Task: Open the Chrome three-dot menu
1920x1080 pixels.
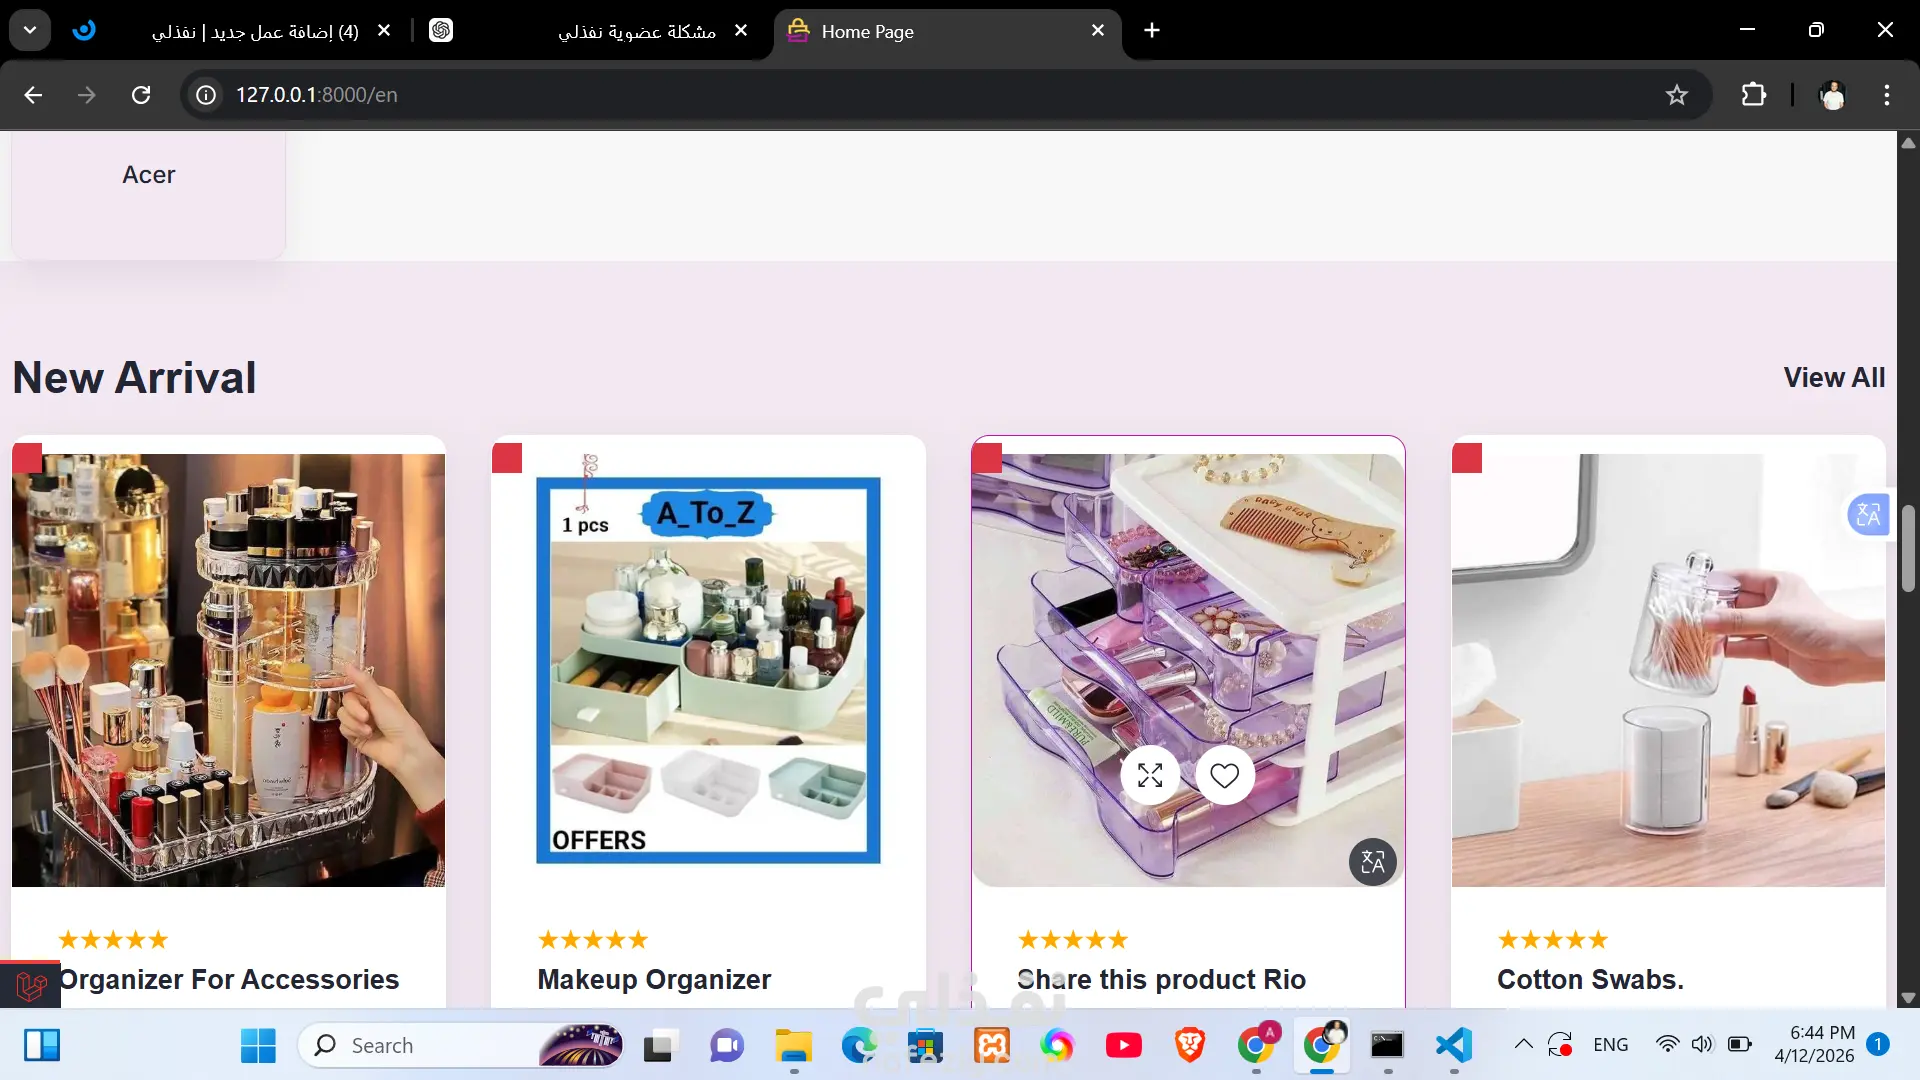Action: click(1886, 95)
